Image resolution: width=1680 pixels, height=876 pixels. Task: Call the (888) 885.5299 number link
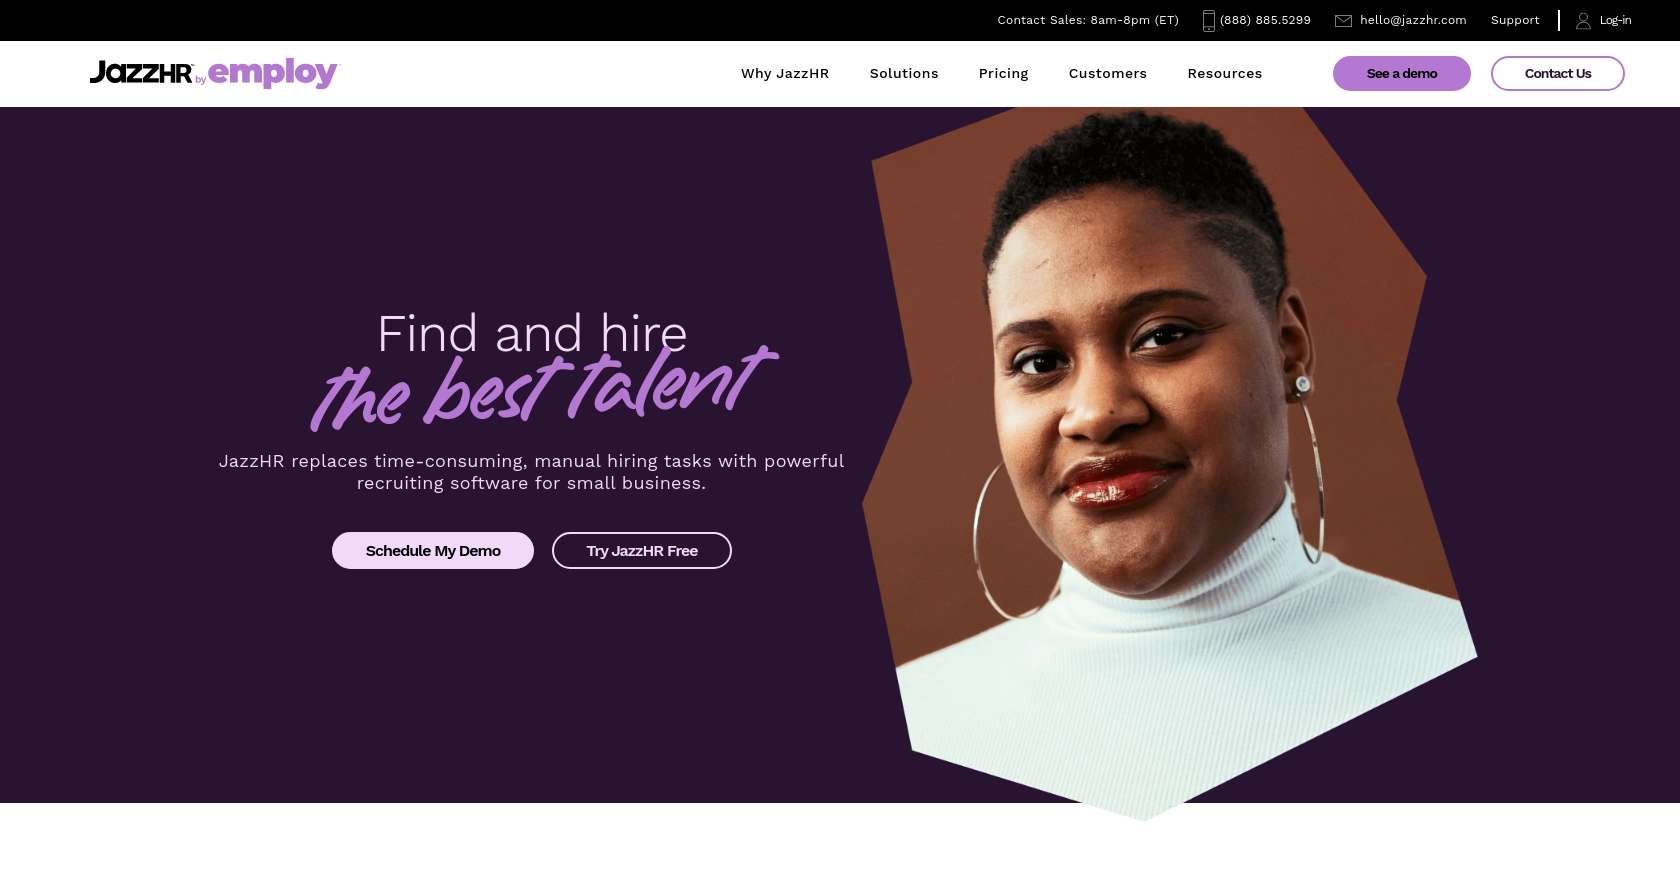1265,20
